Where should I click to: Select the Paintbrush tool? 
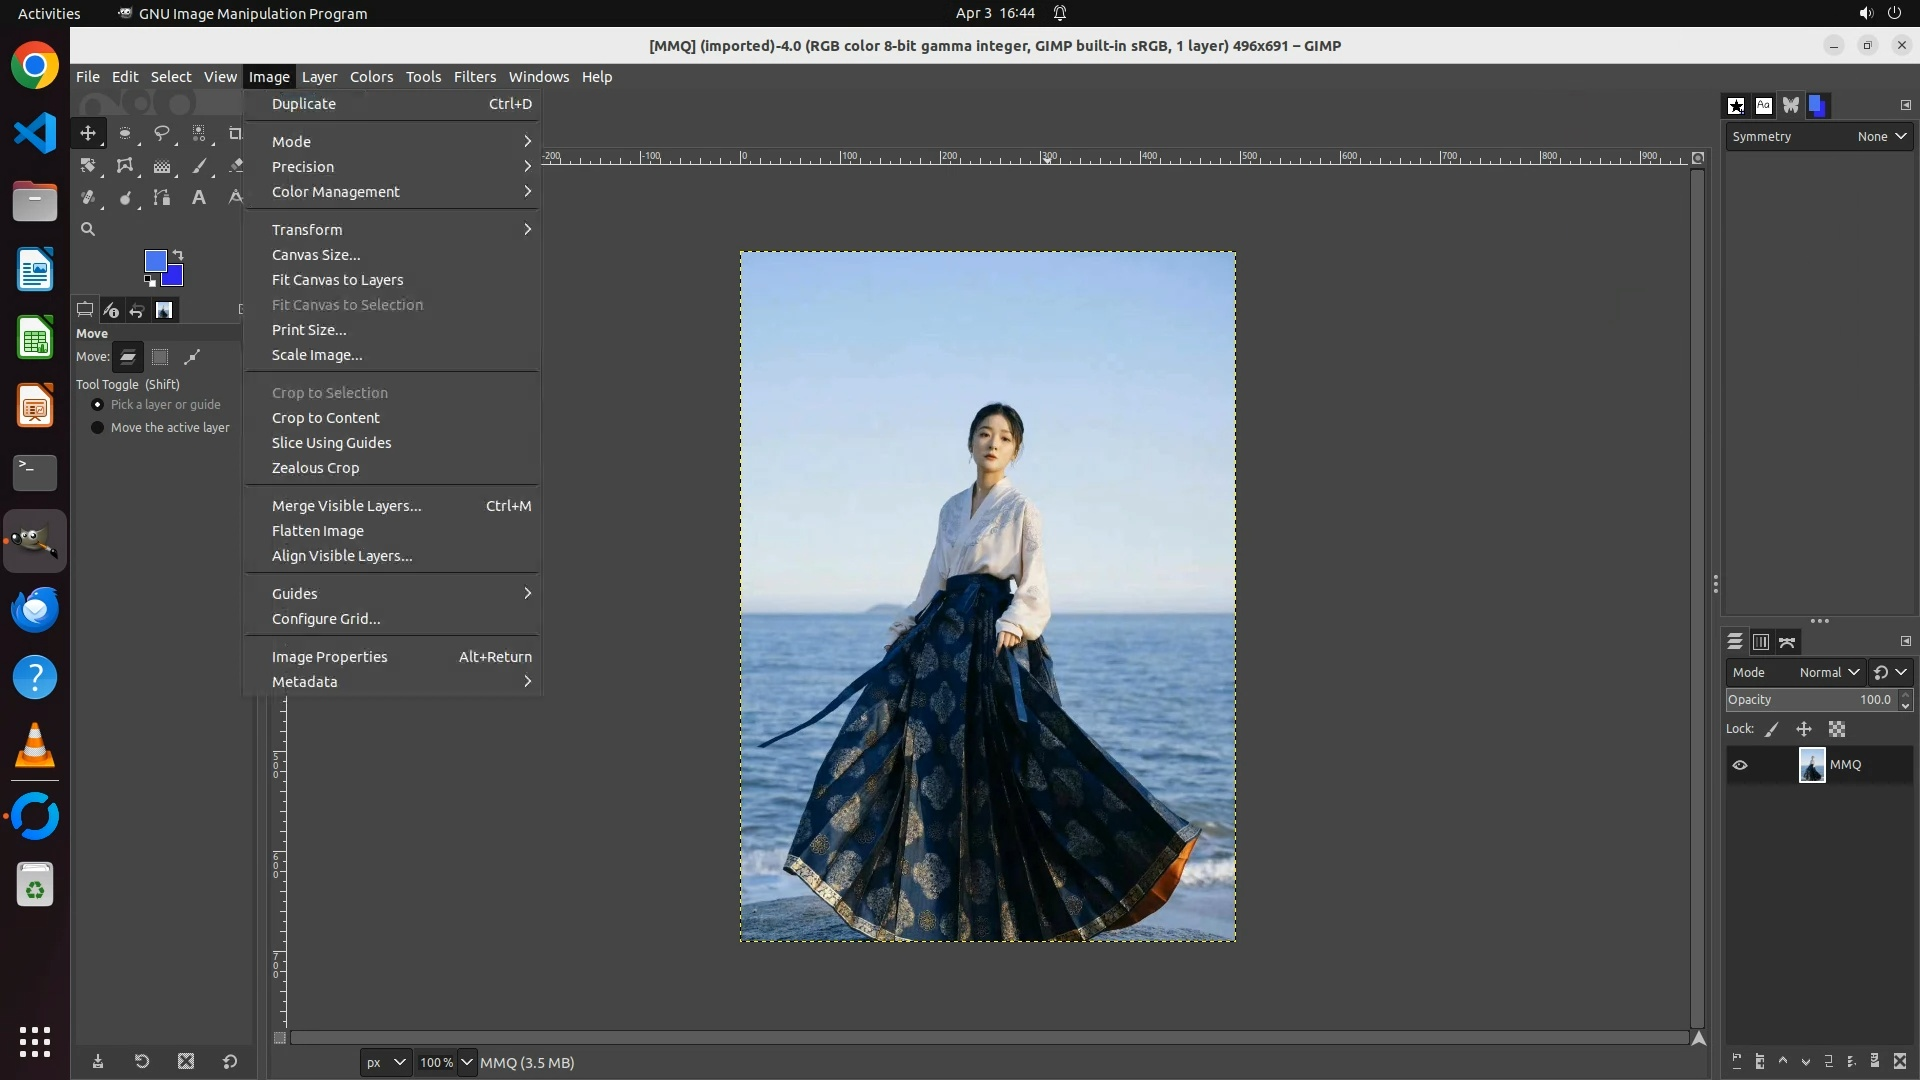coord(199,166)
